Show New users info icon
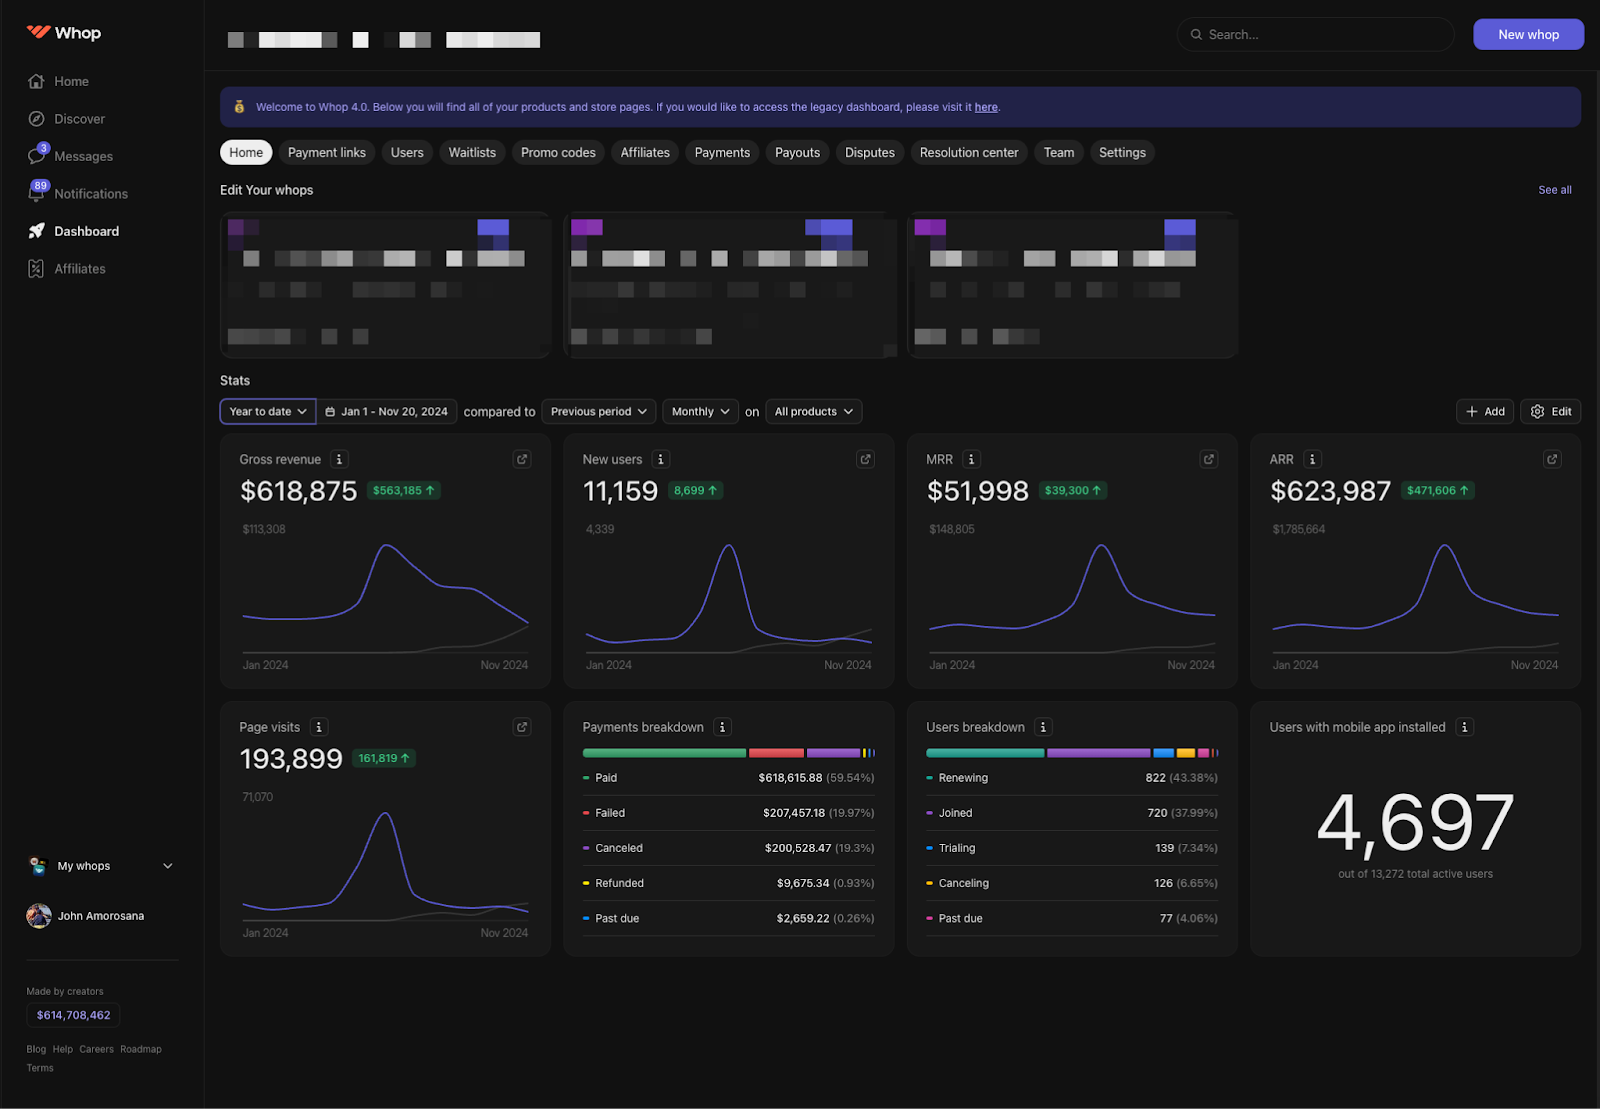Screen dimensions: 1600x1109 click(660, 459)
